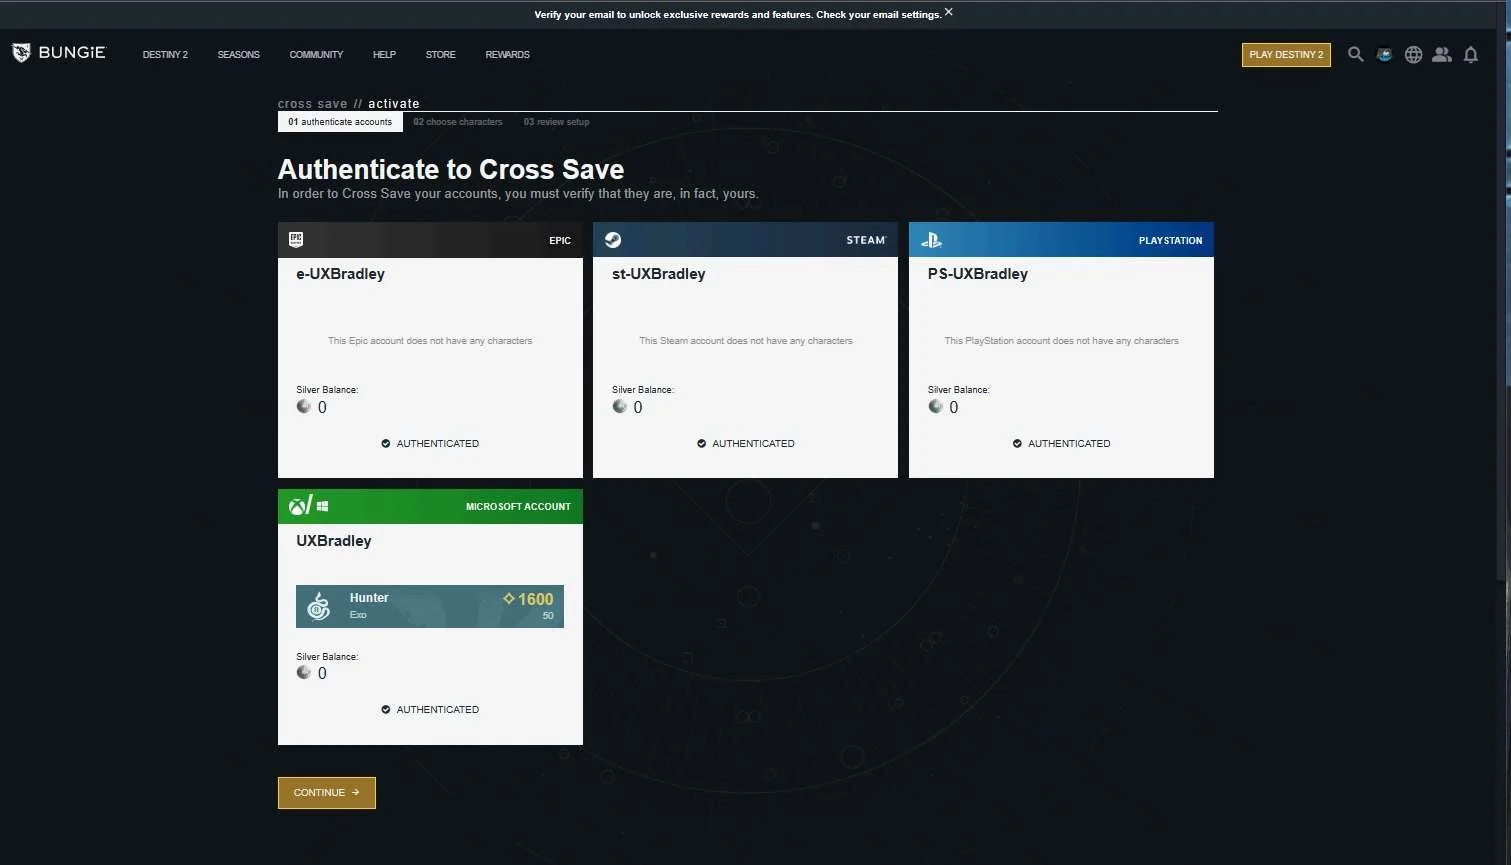Viewport: 1511px width, 865px height.
Task: Open the Store menu
Action: (440, 55)
